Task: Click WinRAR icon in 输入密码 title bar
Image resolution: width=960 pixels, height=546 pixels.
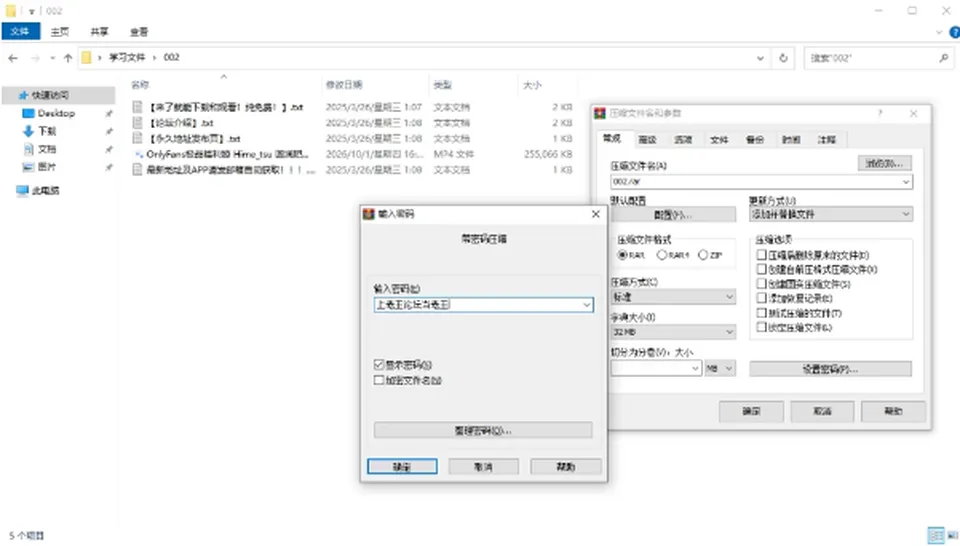Action: [x=369, y=214]
